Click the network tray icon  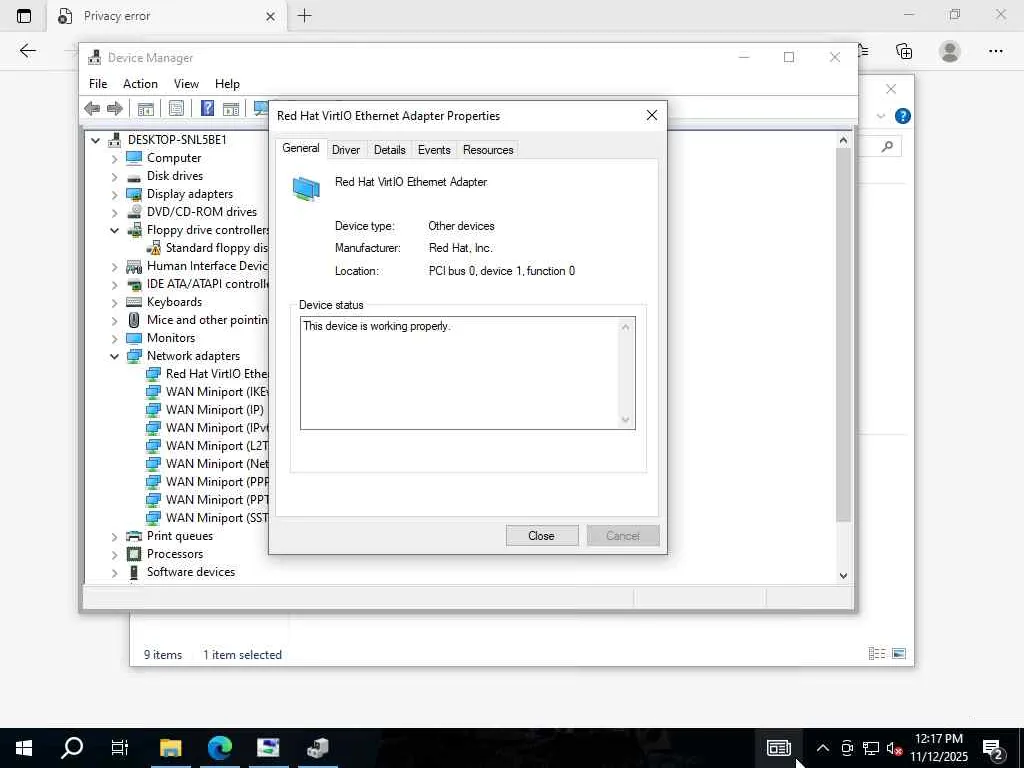coord(871,748)
